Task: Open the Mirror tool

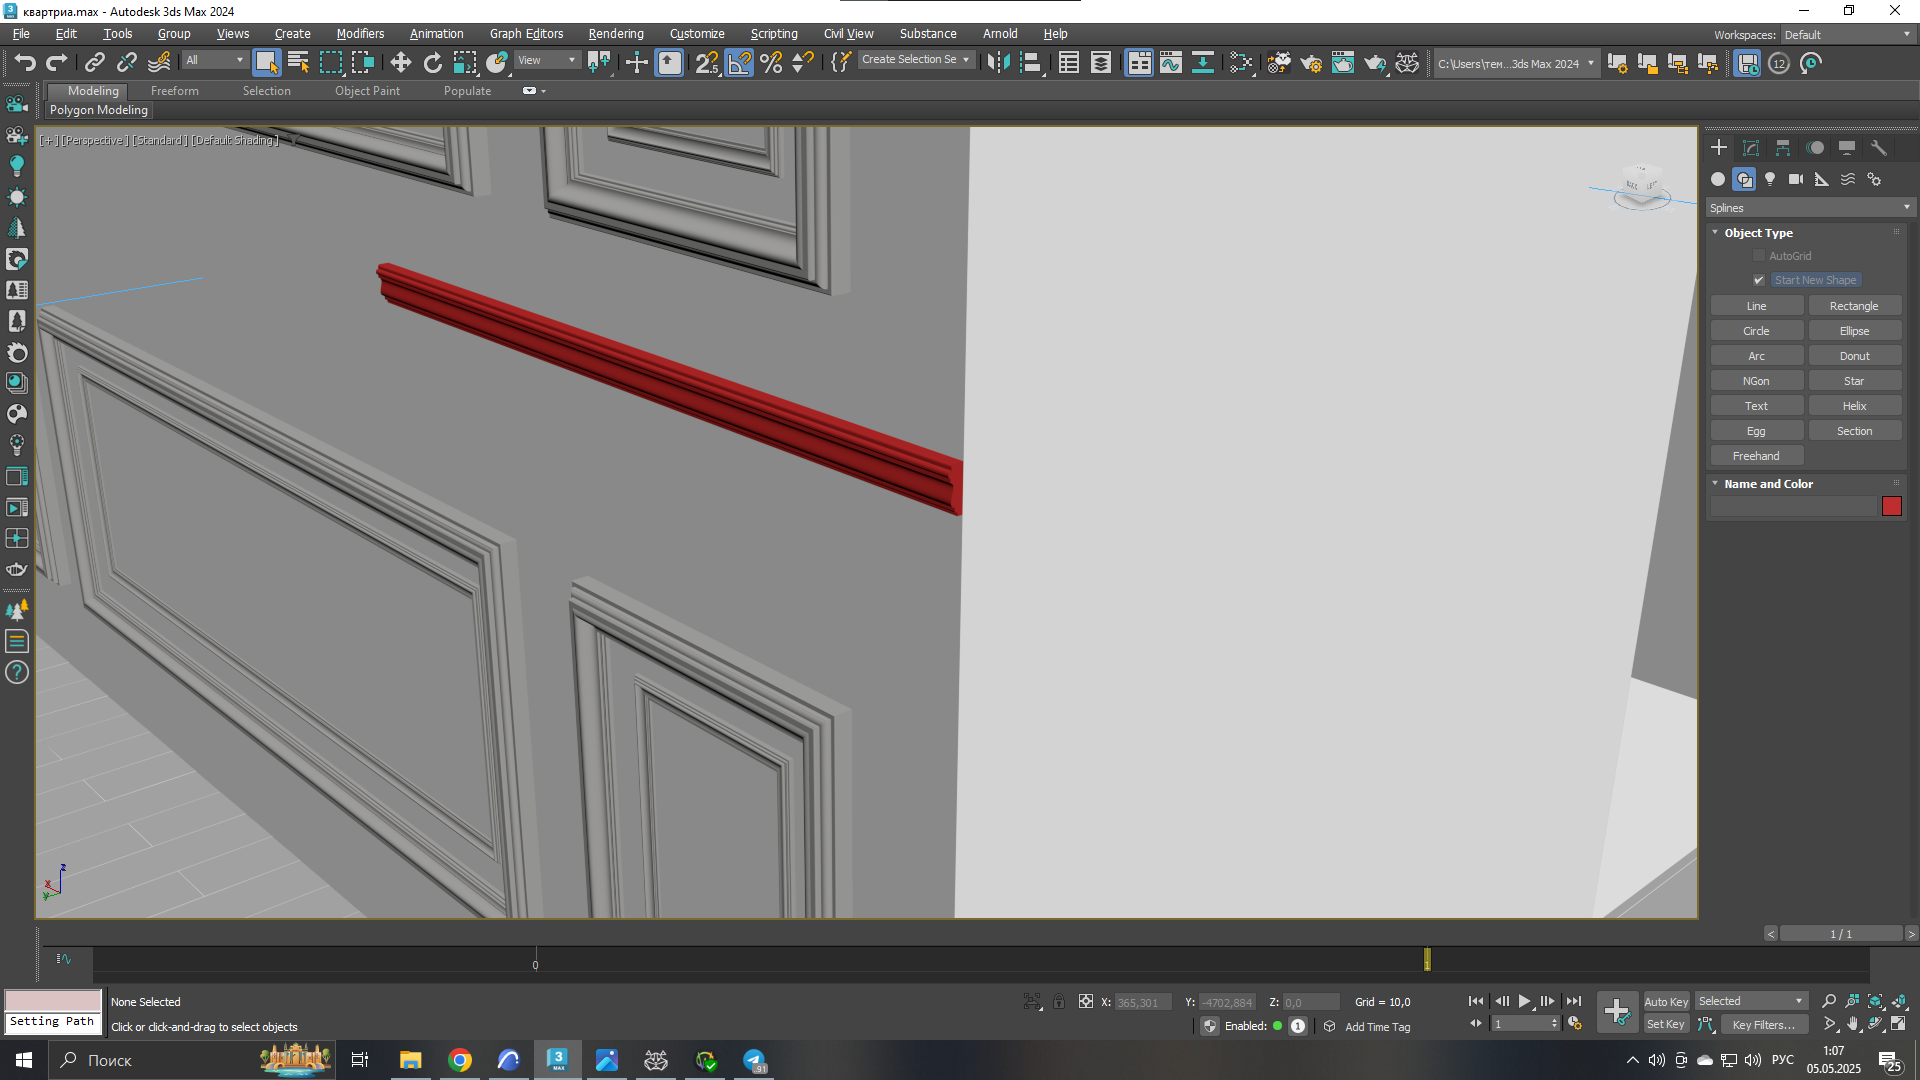Action: 998,63
